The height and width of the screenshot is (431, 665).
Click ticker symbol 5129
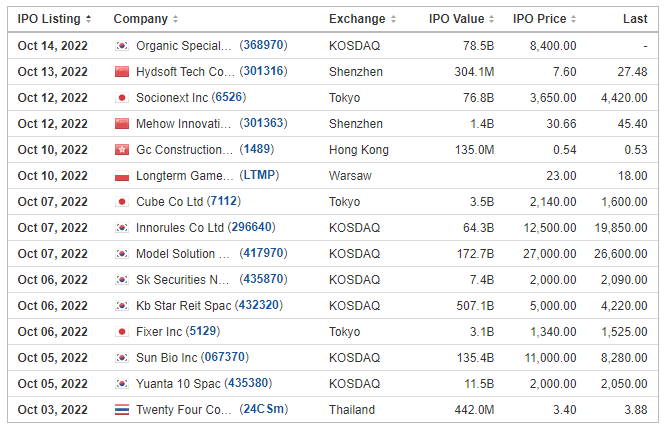pyautogui.click(x=203, y=331)
